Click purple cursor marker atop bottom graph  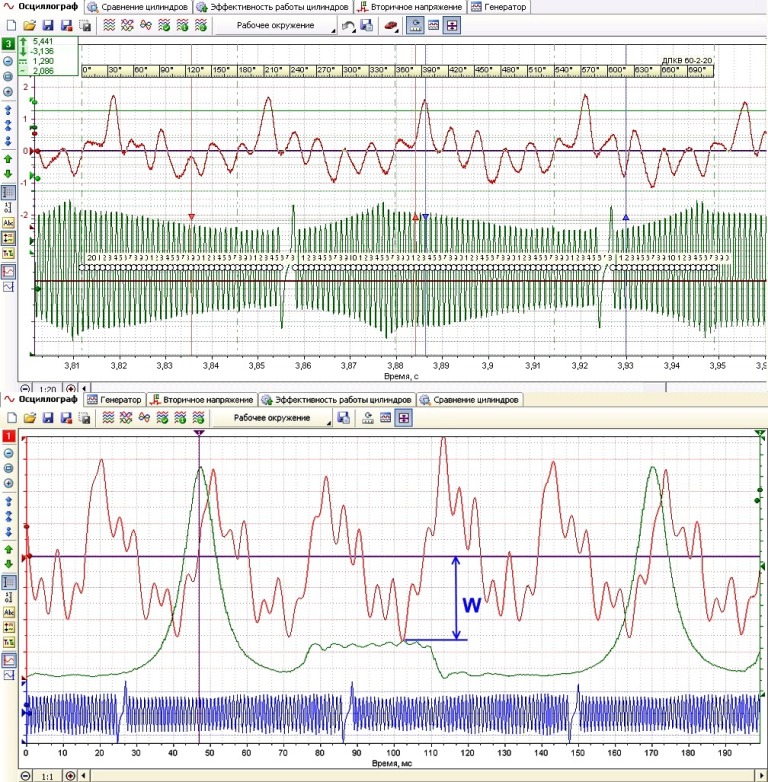click(199, 432)
